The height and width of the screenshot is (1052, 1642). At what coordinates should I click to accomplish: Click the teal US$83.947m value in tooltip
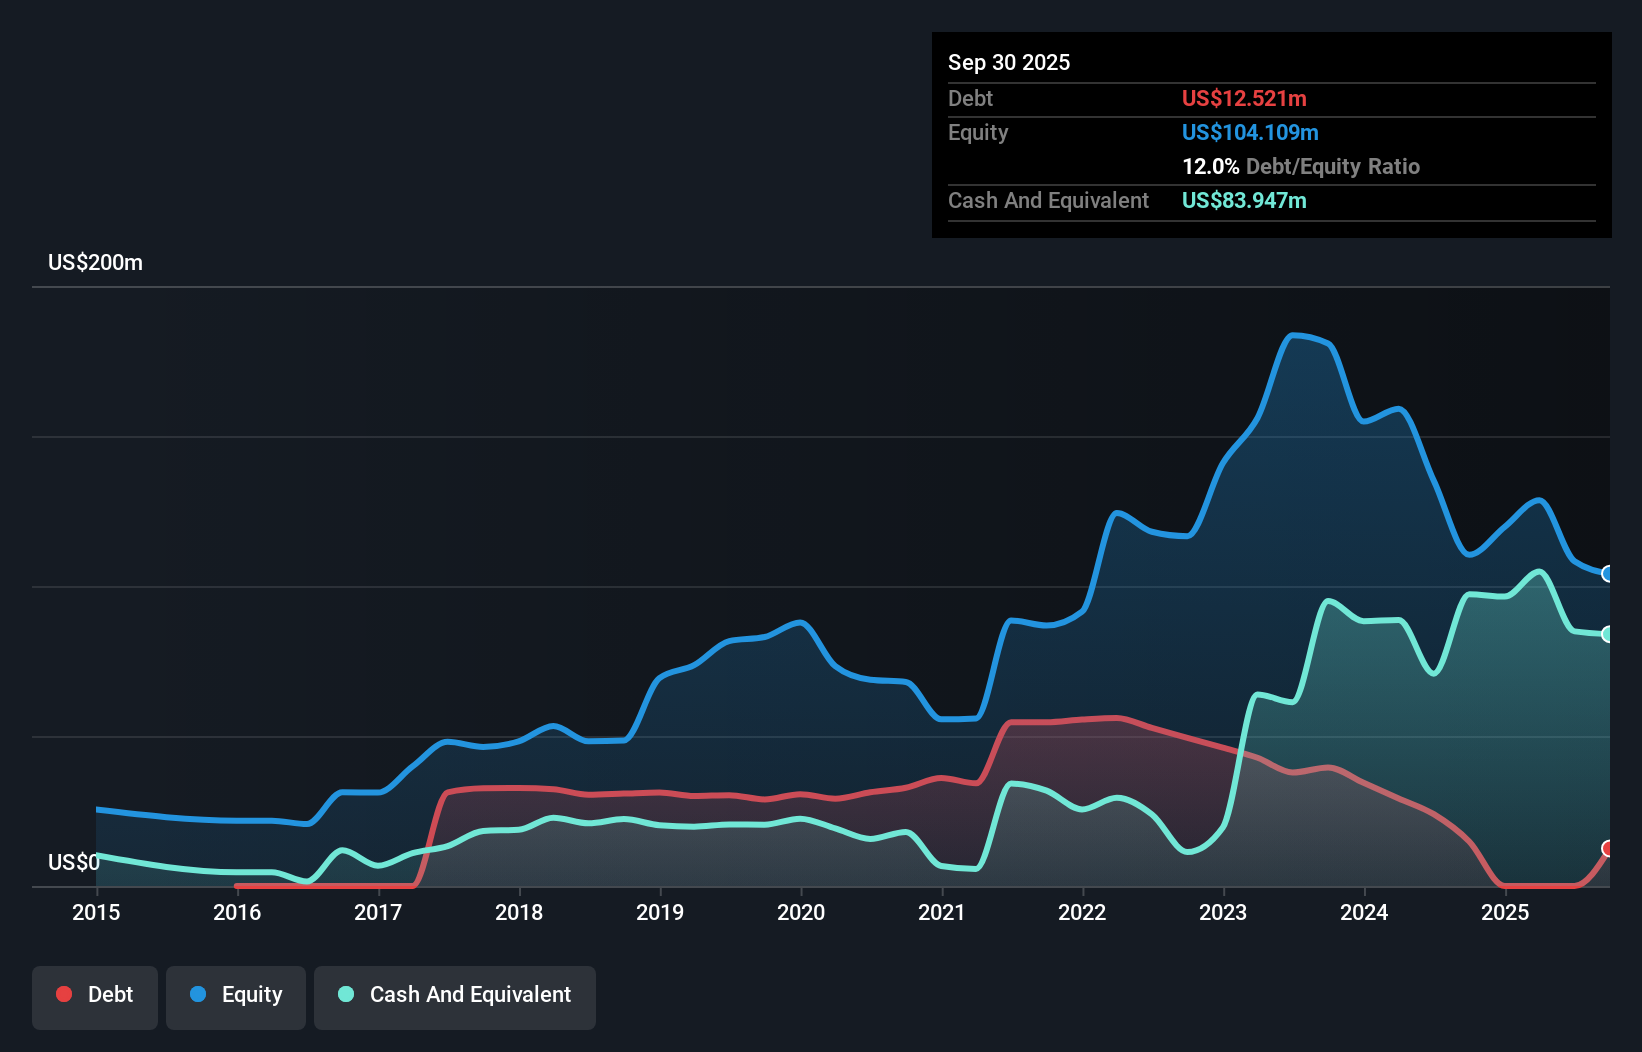coord(1243,201)
